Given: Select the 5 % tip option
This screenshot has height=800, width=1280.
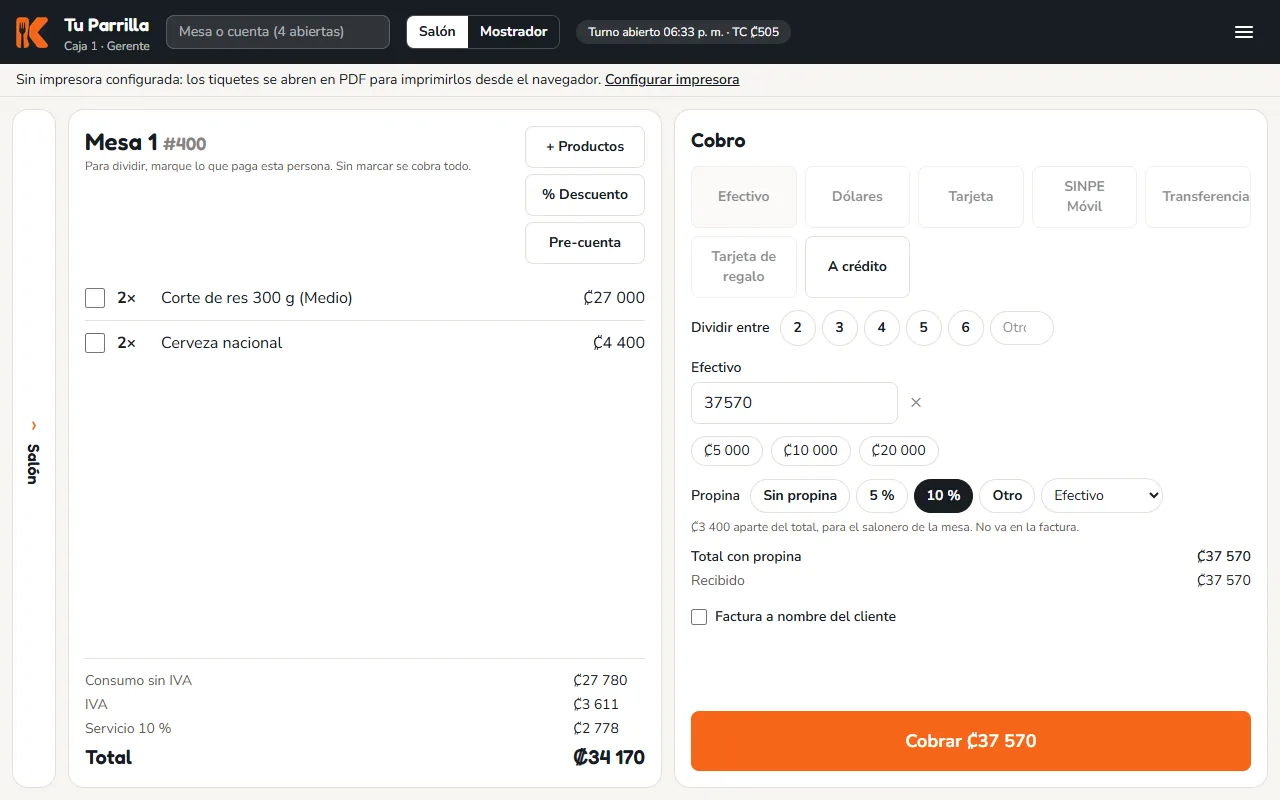Looking at the screenshot, I should click(x=882, y=495).
